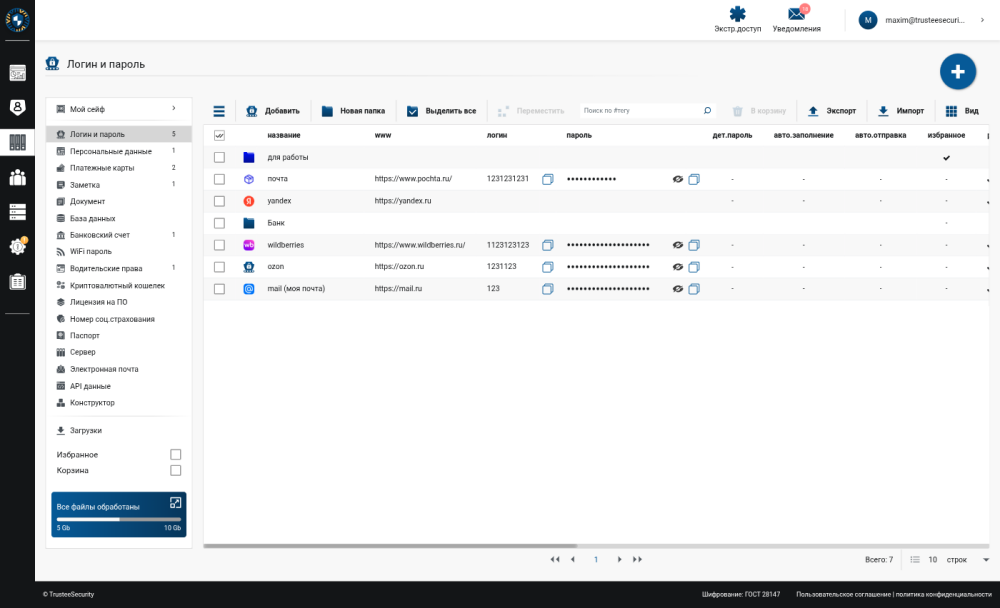This screenshot has width=1000, height=608.
Task: Open the user account menu for maxim
Action: click(925, 20)
